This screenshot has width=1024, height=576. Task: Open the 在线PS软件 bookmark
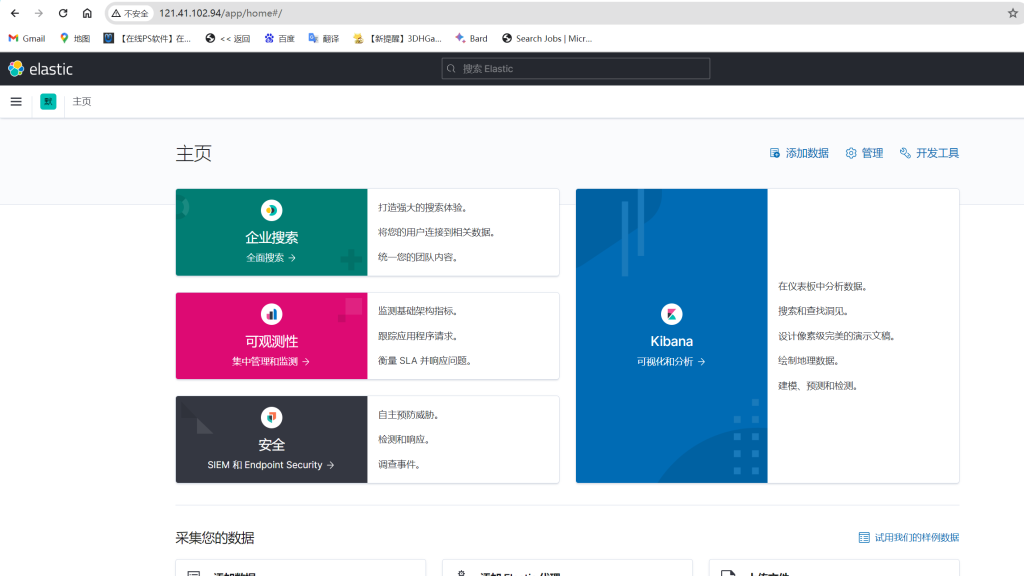tap(147, 39)
